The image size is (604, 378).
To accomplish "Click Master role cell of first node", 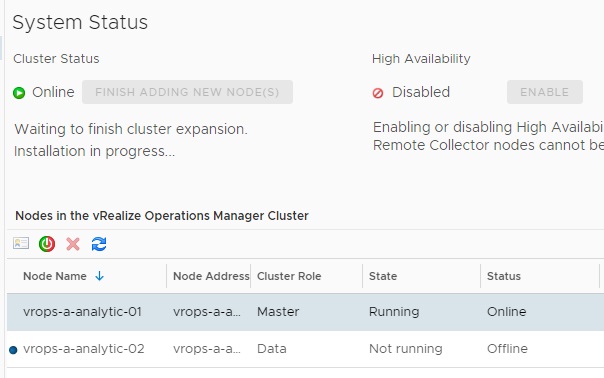I will point(278,312).
